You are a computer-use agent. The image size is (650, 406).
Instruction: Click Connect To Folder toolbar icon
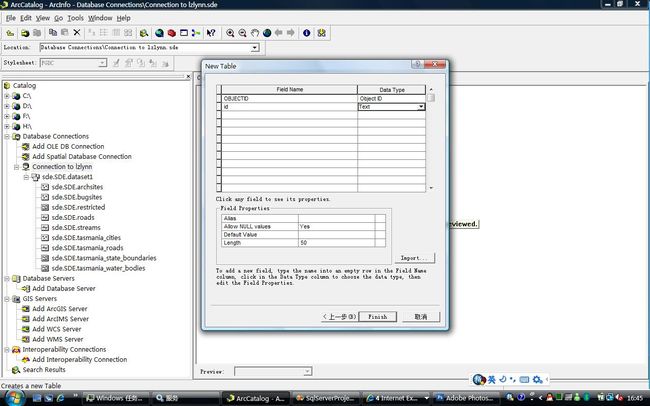tap(25, 33)
